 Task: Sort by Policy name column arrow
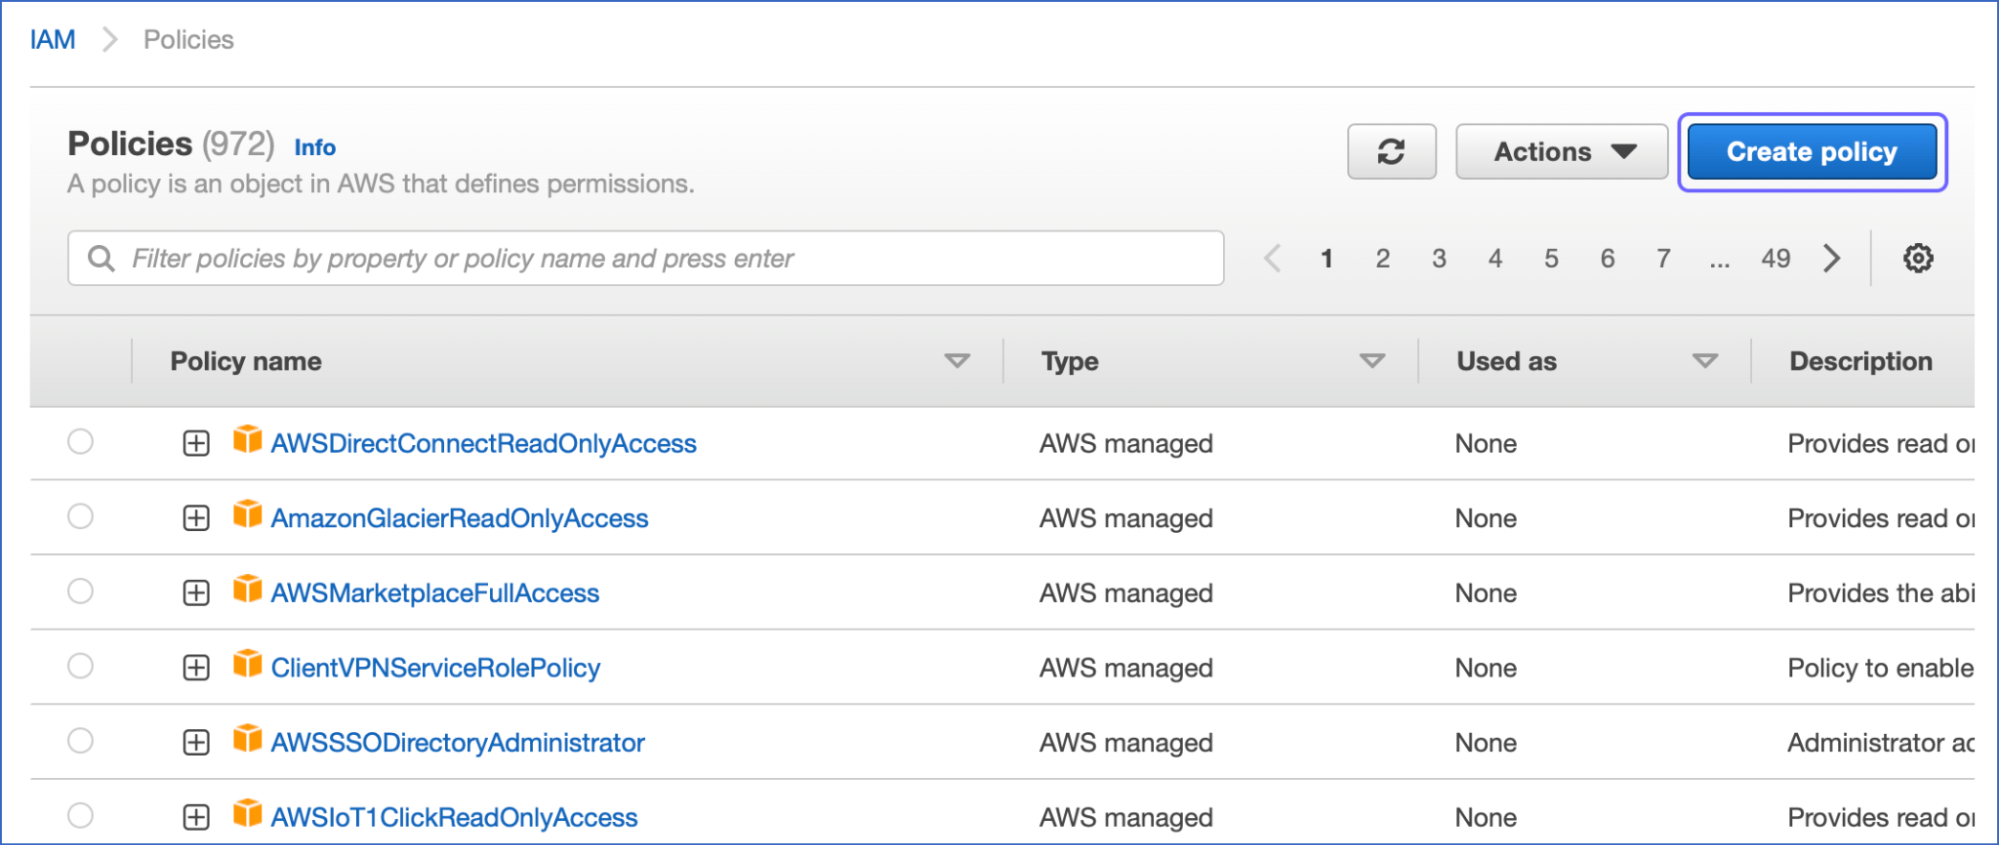tap(957, 361)
